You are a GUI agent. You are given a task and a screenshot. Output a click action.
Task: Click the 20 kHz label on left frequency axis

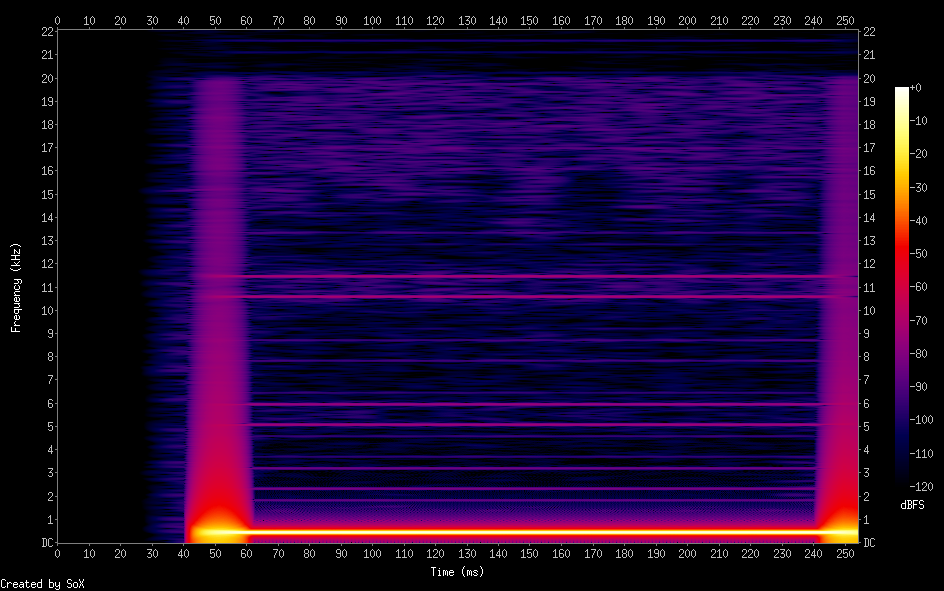point(44,78)
